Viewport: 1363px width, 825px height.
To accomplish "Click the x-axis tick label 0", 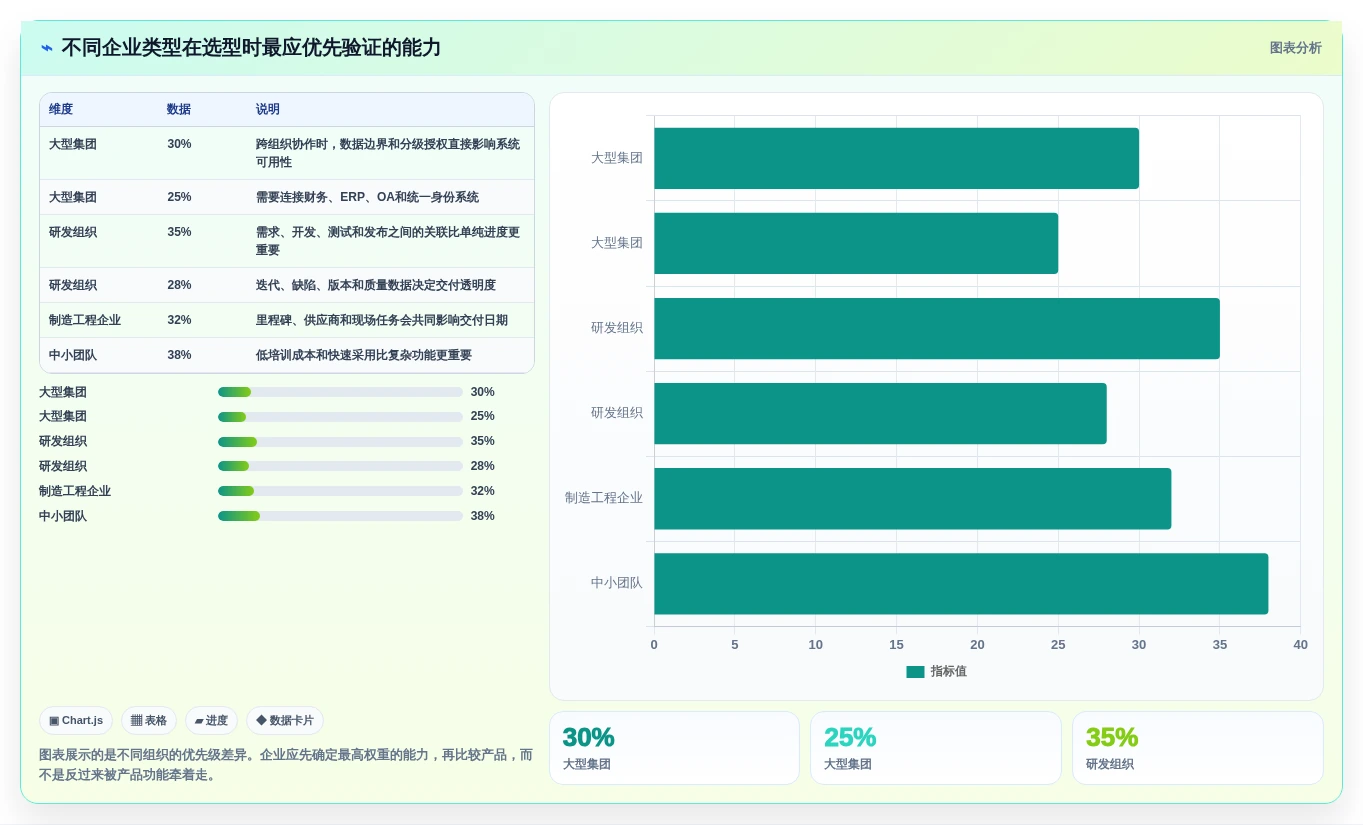I will coord(654,645).
